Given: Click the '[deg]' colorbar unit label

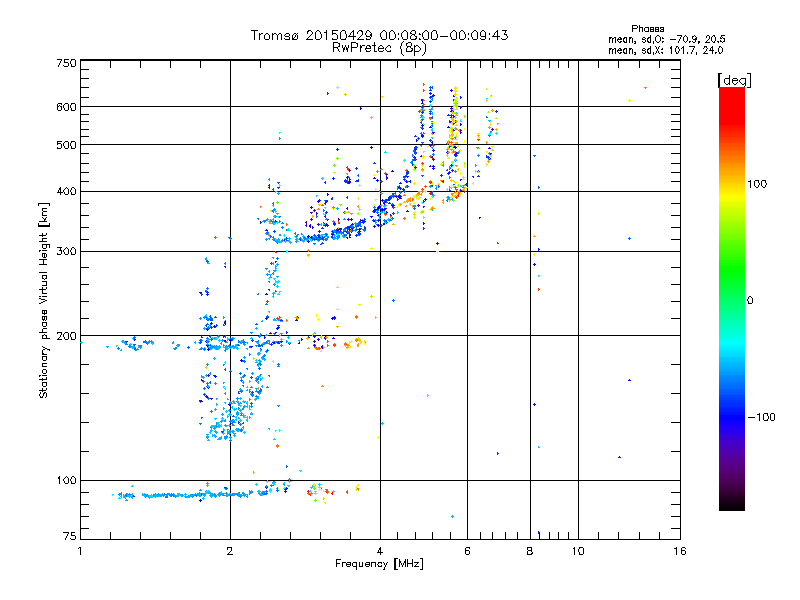Looking at the screenshot, I should (x=734, y=80).
